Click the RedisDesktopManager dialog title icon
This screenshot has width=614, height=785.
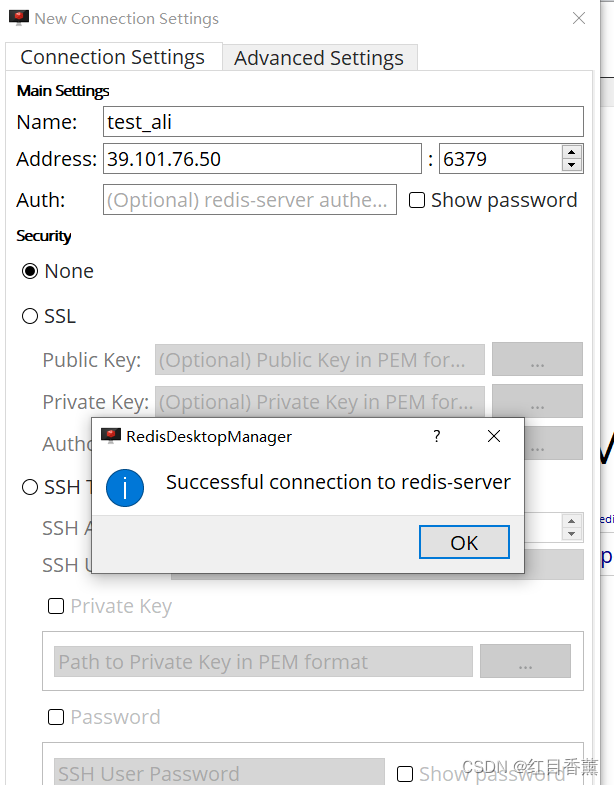pos(111,436)
